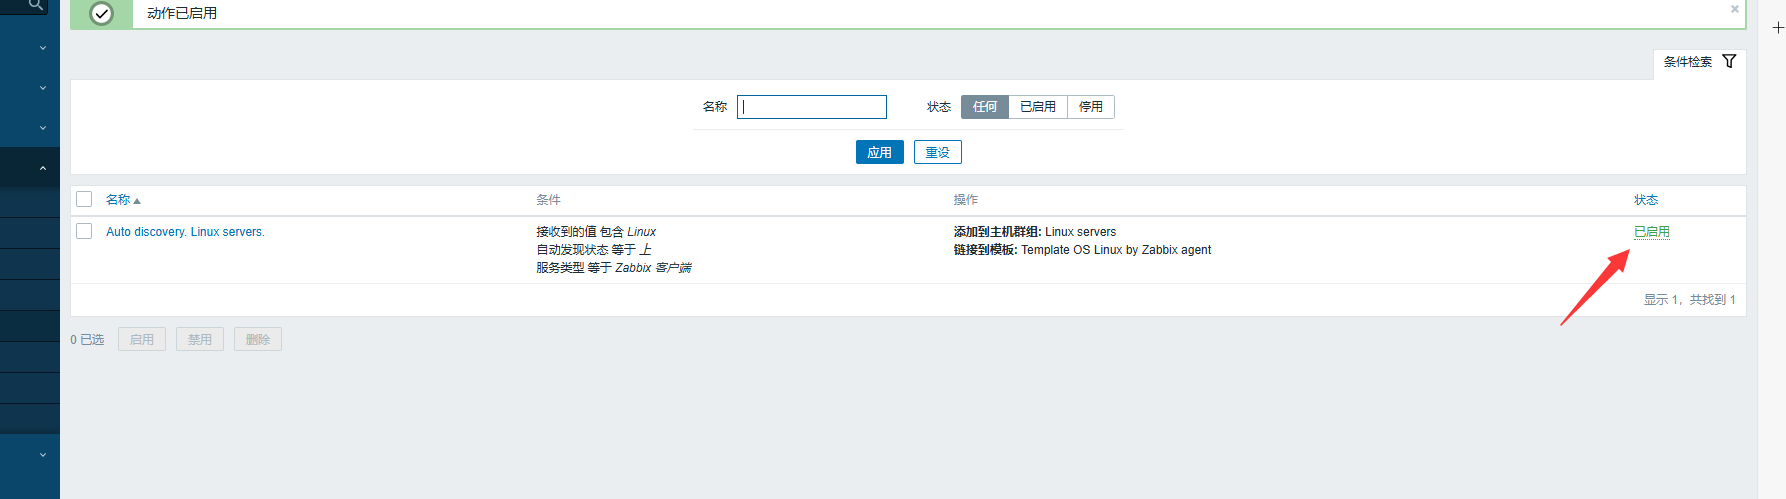This screenshot has height=499, width=1786.
Task: Click the green checkmark success icon
Action: [101, 13]
